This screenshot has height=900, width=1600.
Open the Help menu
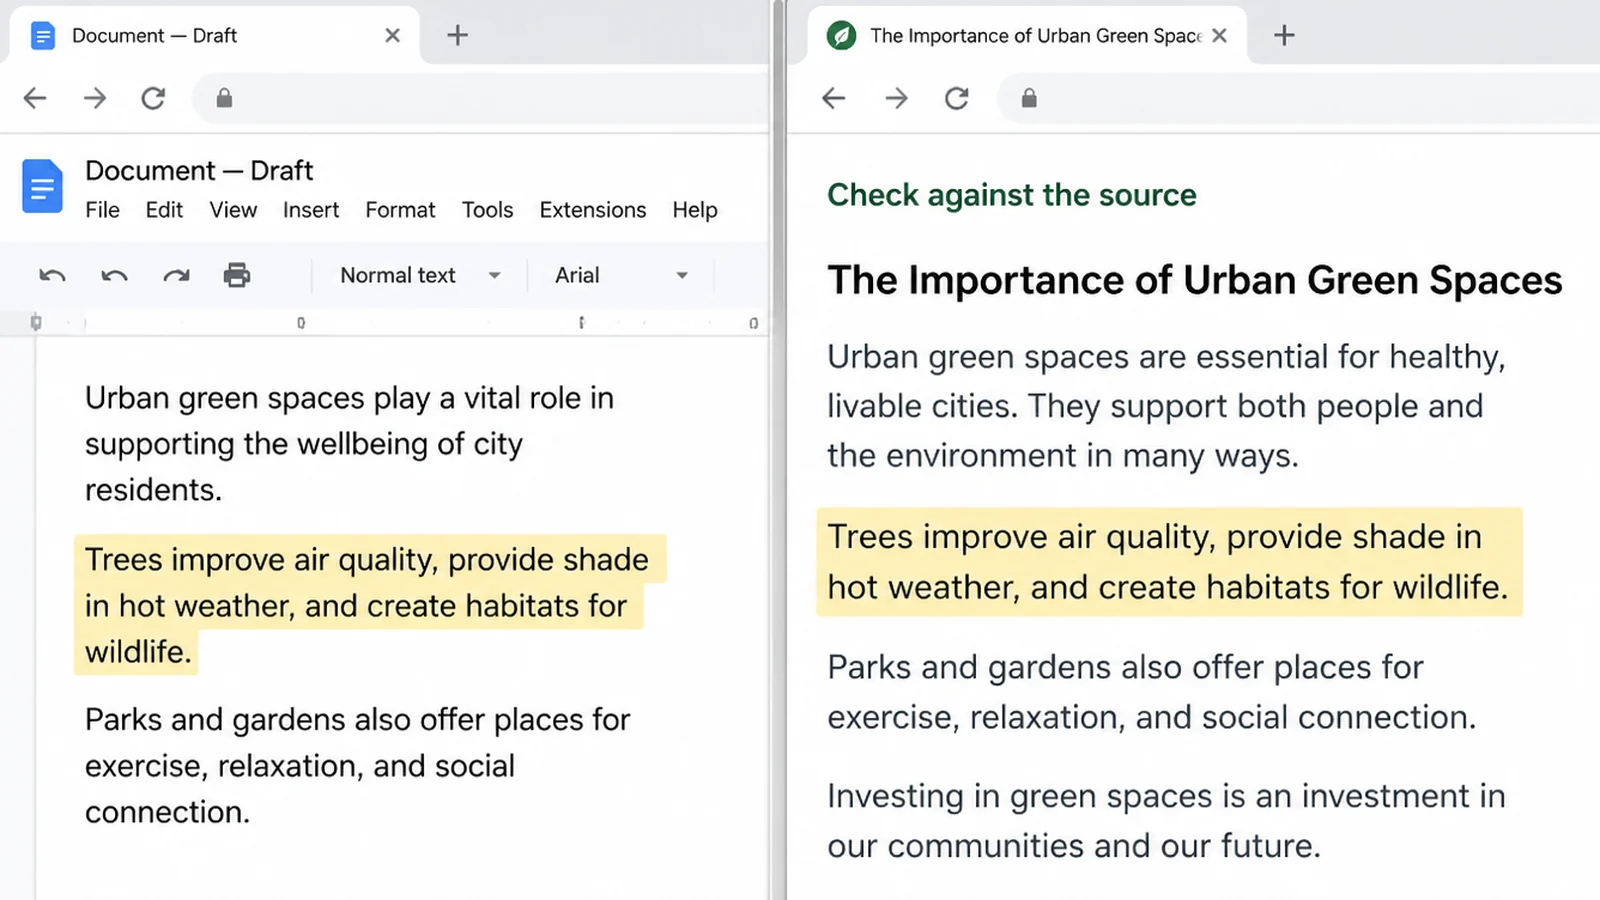pyautogui.click(x=695, y=210)
